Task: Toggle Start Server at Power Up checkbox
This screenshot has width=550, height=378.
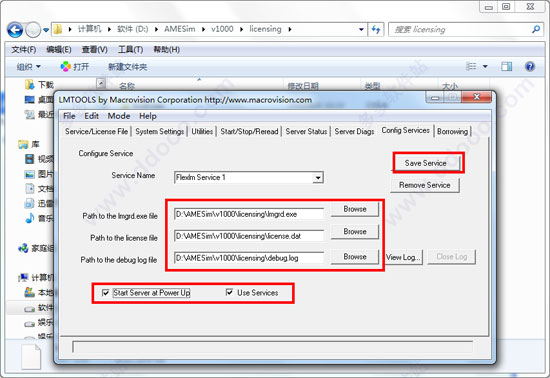Action: [x=105, y=292]
